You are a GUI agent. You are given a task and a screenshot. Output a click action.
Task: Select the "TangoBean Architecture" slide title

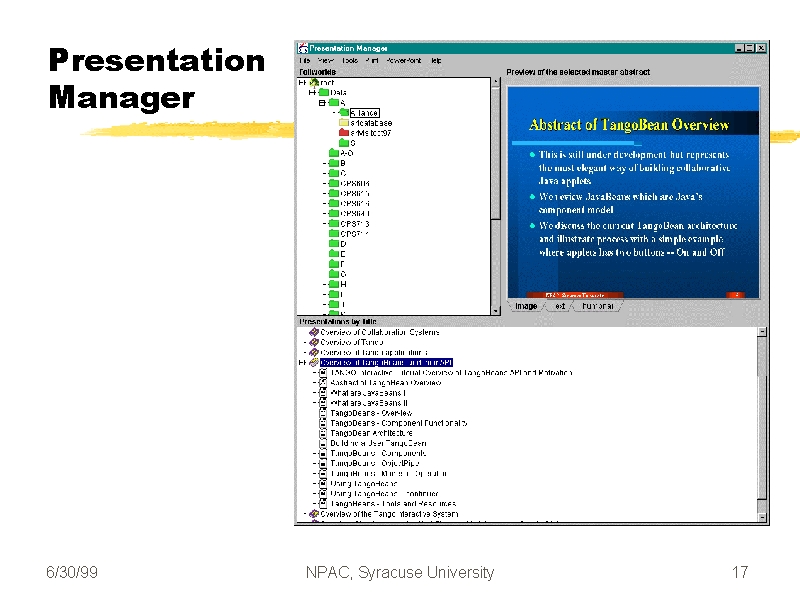(x=371, y=433)
